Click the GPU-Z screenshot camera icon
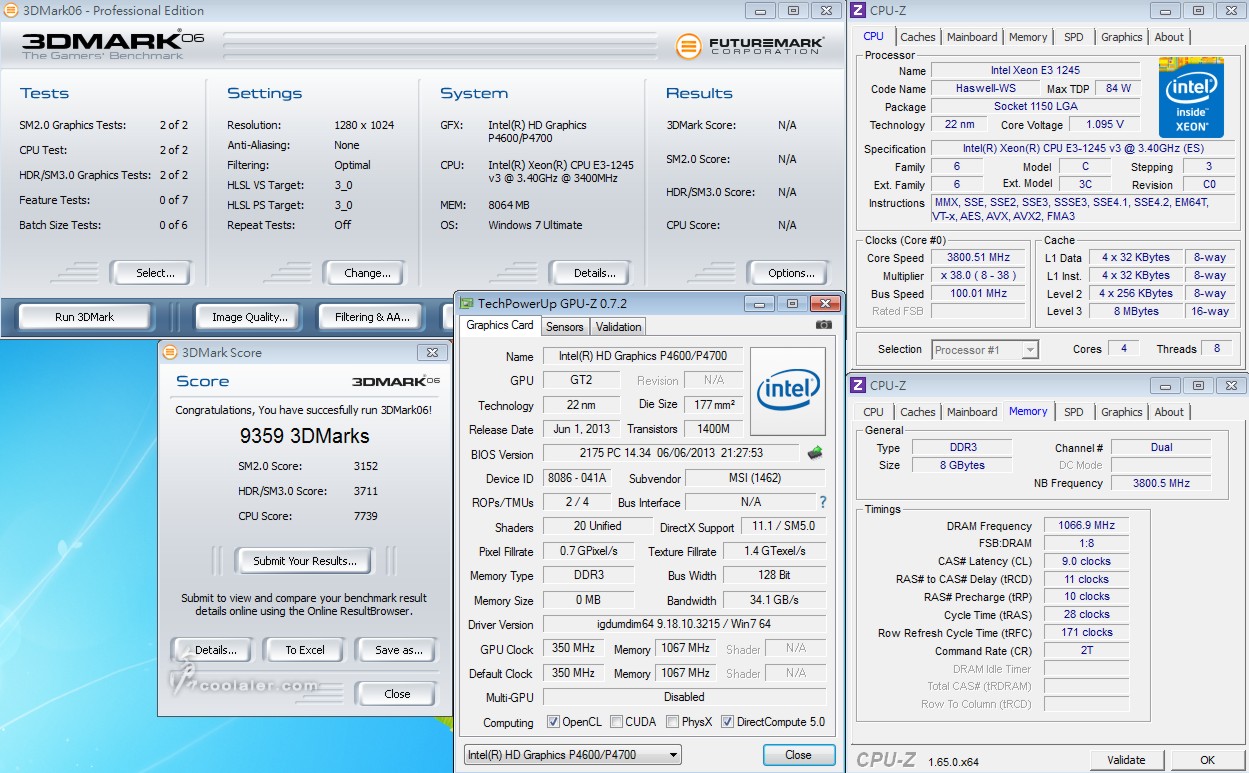 click(x=823, y=325)
